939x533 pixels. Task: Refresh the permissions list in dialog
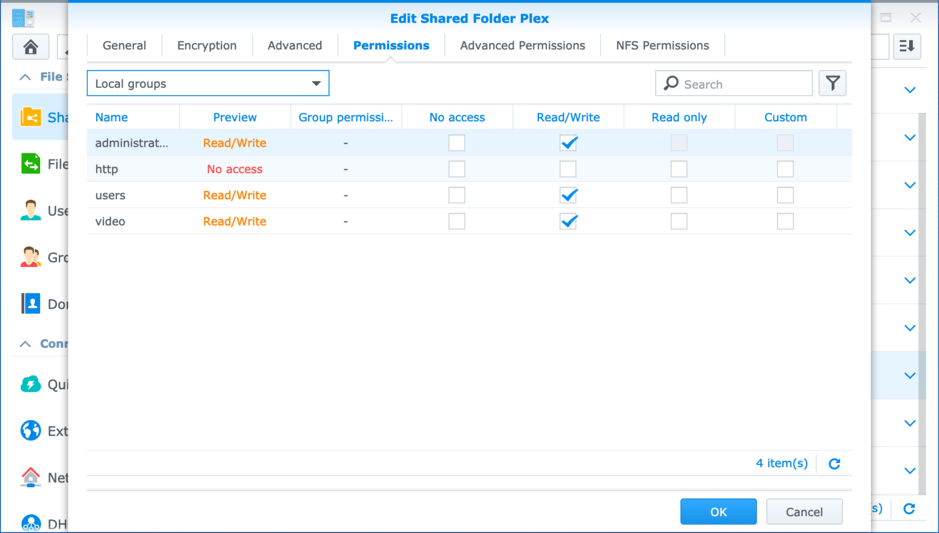(834, 464)
